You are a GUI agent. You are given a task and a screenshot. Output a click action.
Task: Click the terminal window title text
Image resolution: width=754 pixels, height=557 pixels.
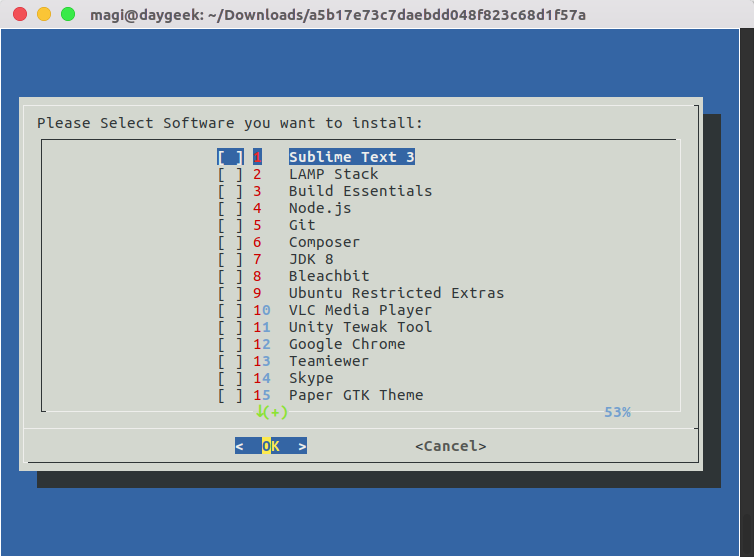coord(338,15)
